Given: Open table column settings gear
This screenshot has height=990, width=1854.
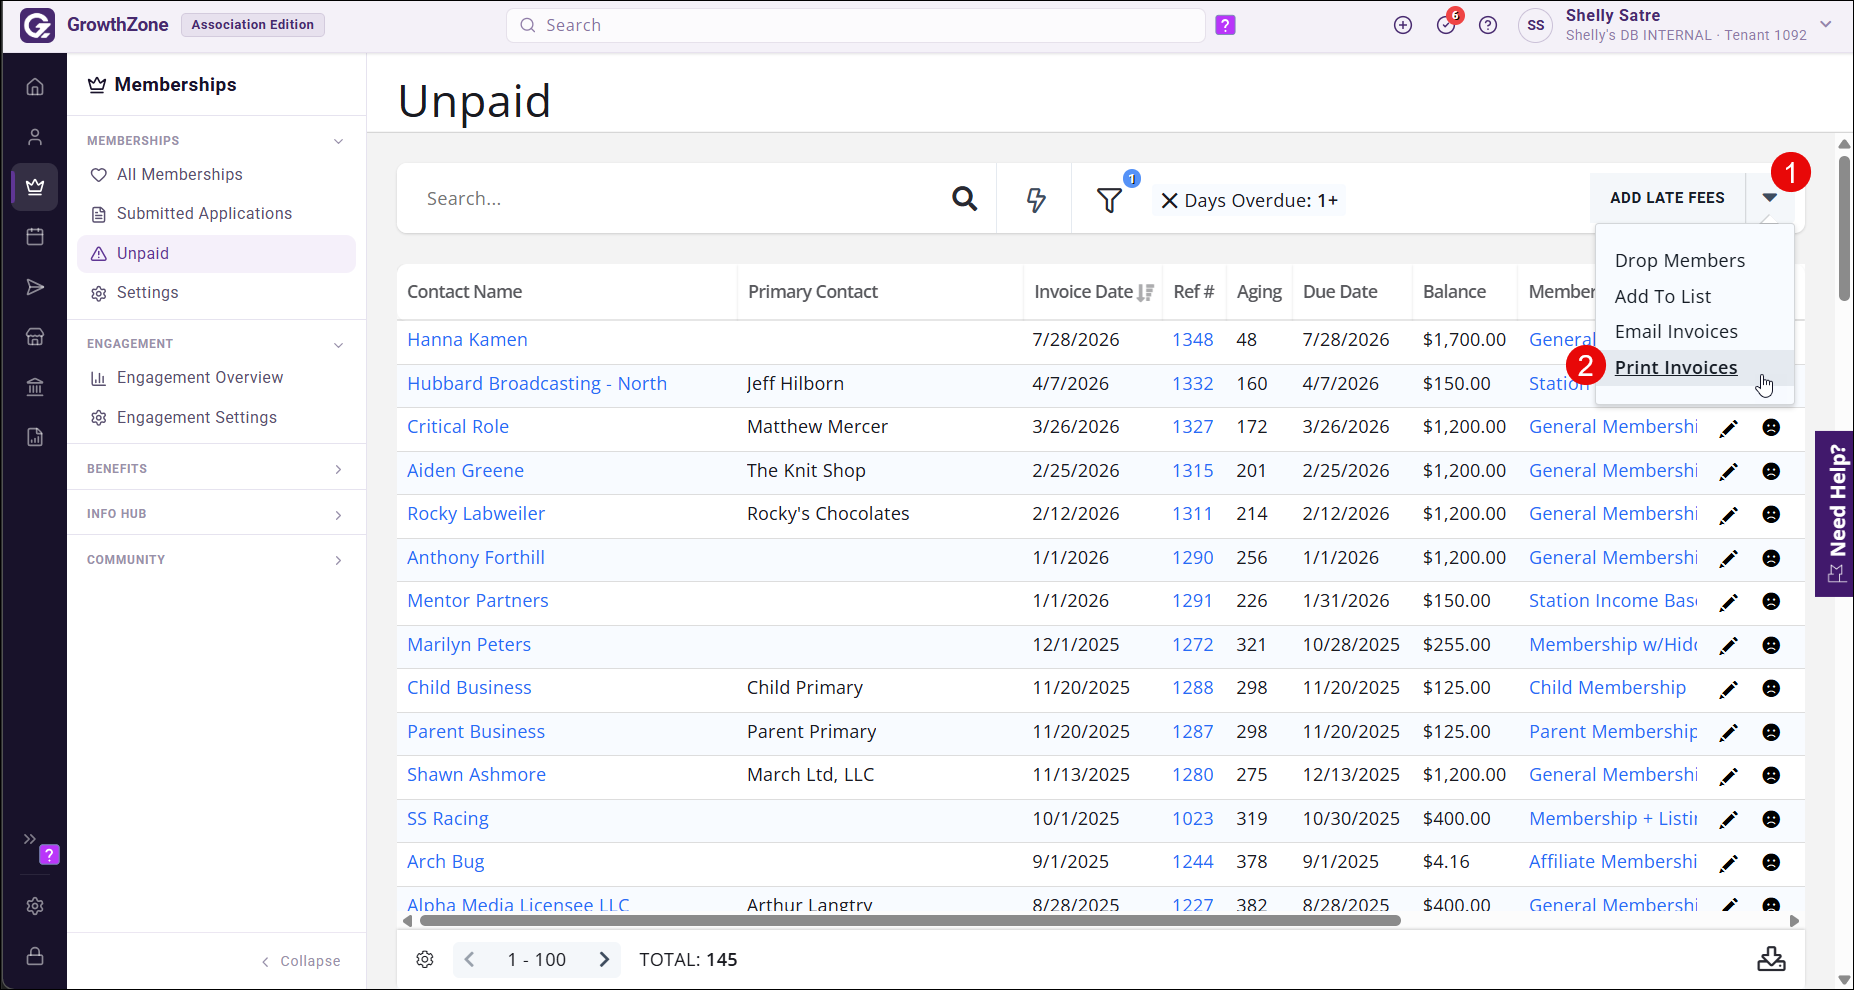Looking at the screenshot, I should (425, 959).
